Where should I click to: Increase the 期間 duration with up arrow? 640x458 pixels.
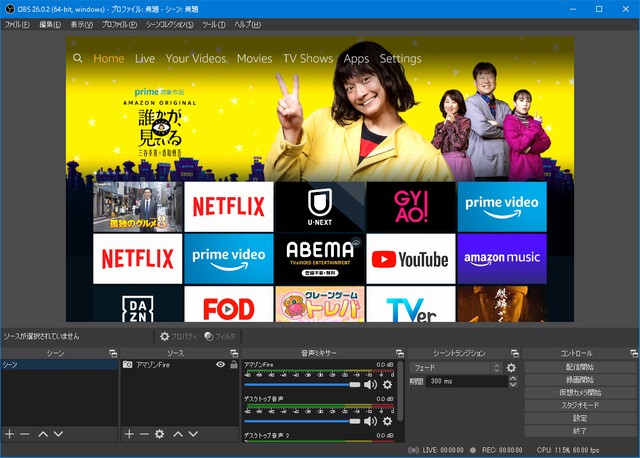pos(513,378)
